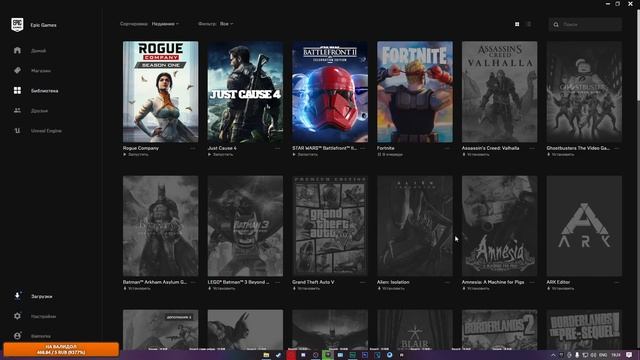Open Just Cause 4 three-dots options menu
Screen dimensions: 640x360
click(x=278, y=149)
